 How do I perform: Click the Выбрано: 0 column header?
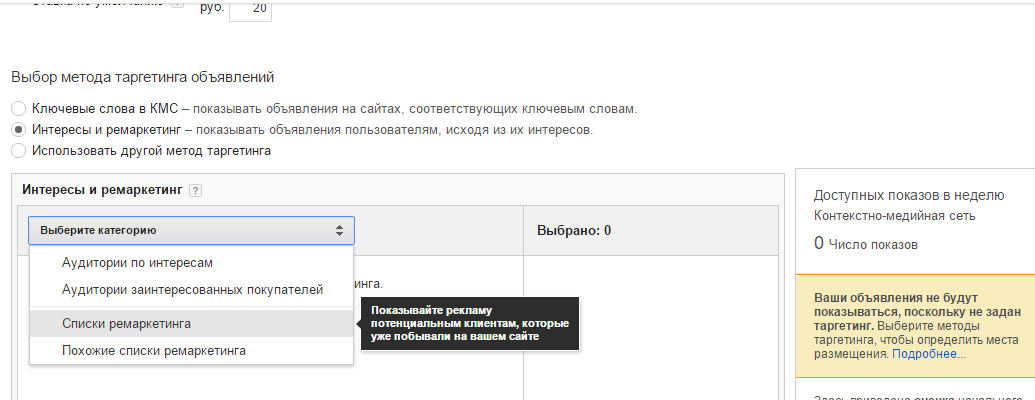coord(575,230)
